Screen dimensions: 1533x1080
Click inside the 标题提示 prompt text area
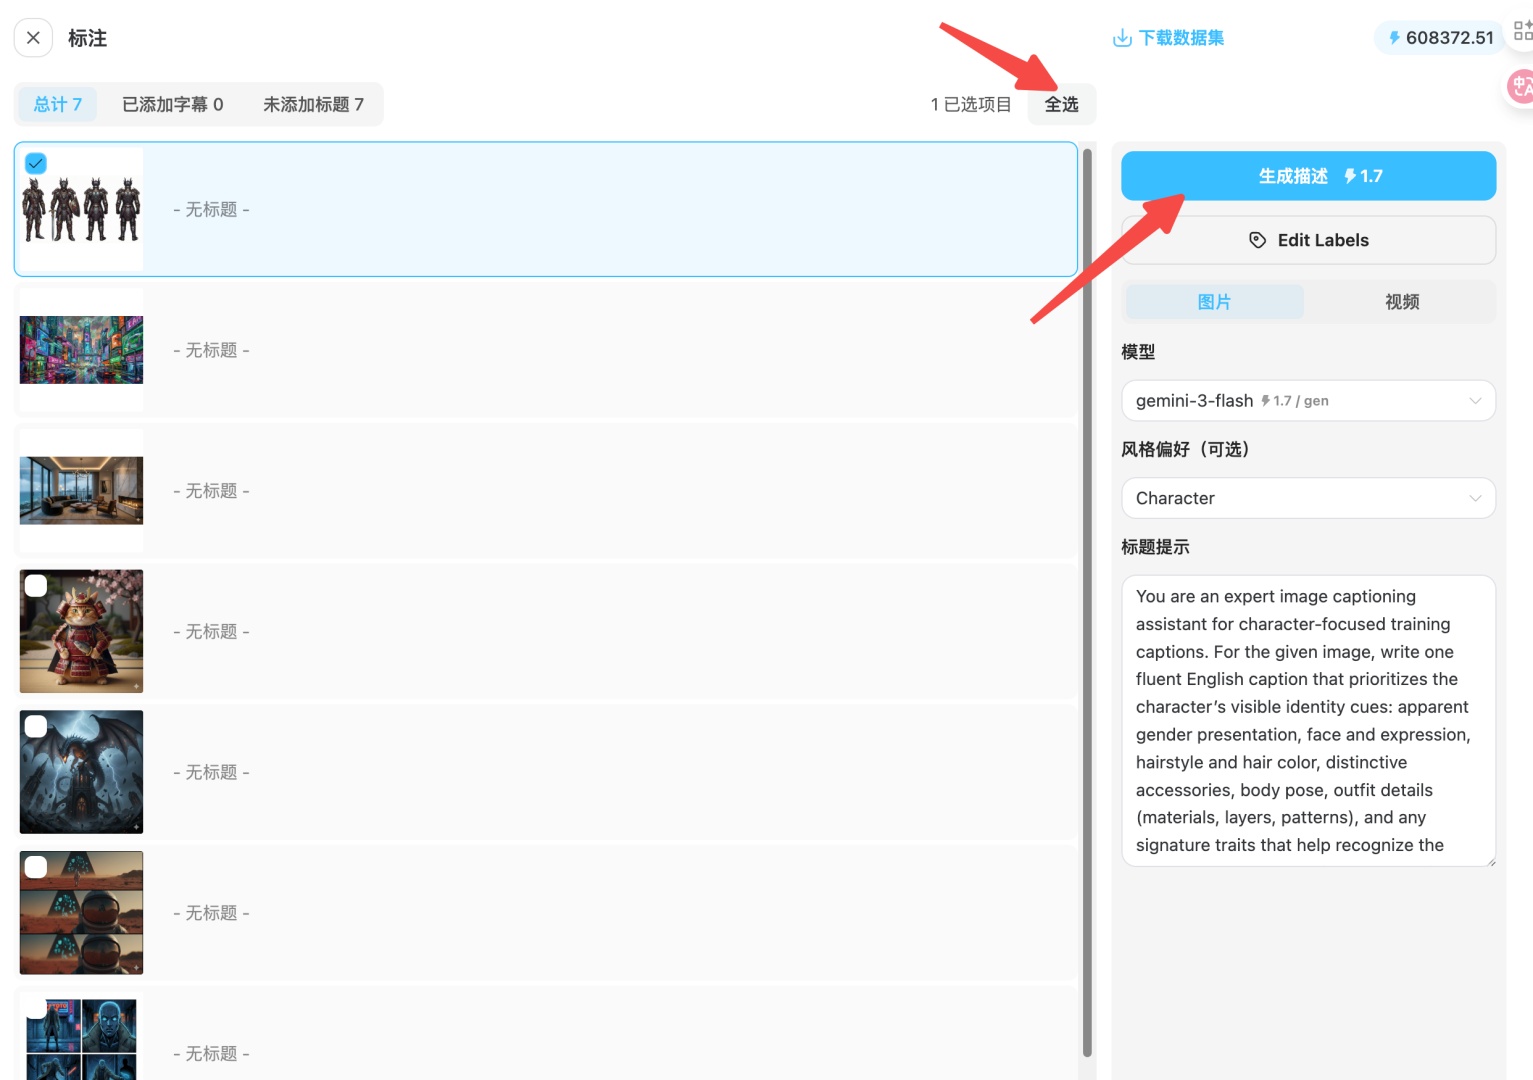point(1307,720)
